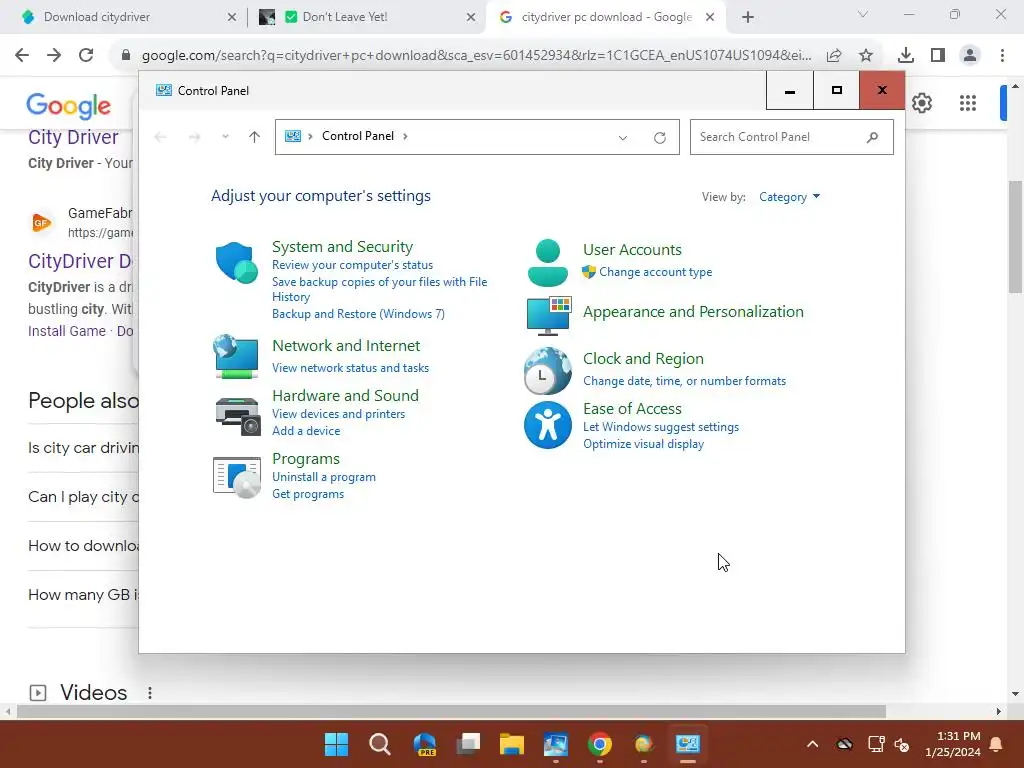This screenshot has height=768, width=1024.
Task: Open the User Accounts person icon
Action: 547,263
